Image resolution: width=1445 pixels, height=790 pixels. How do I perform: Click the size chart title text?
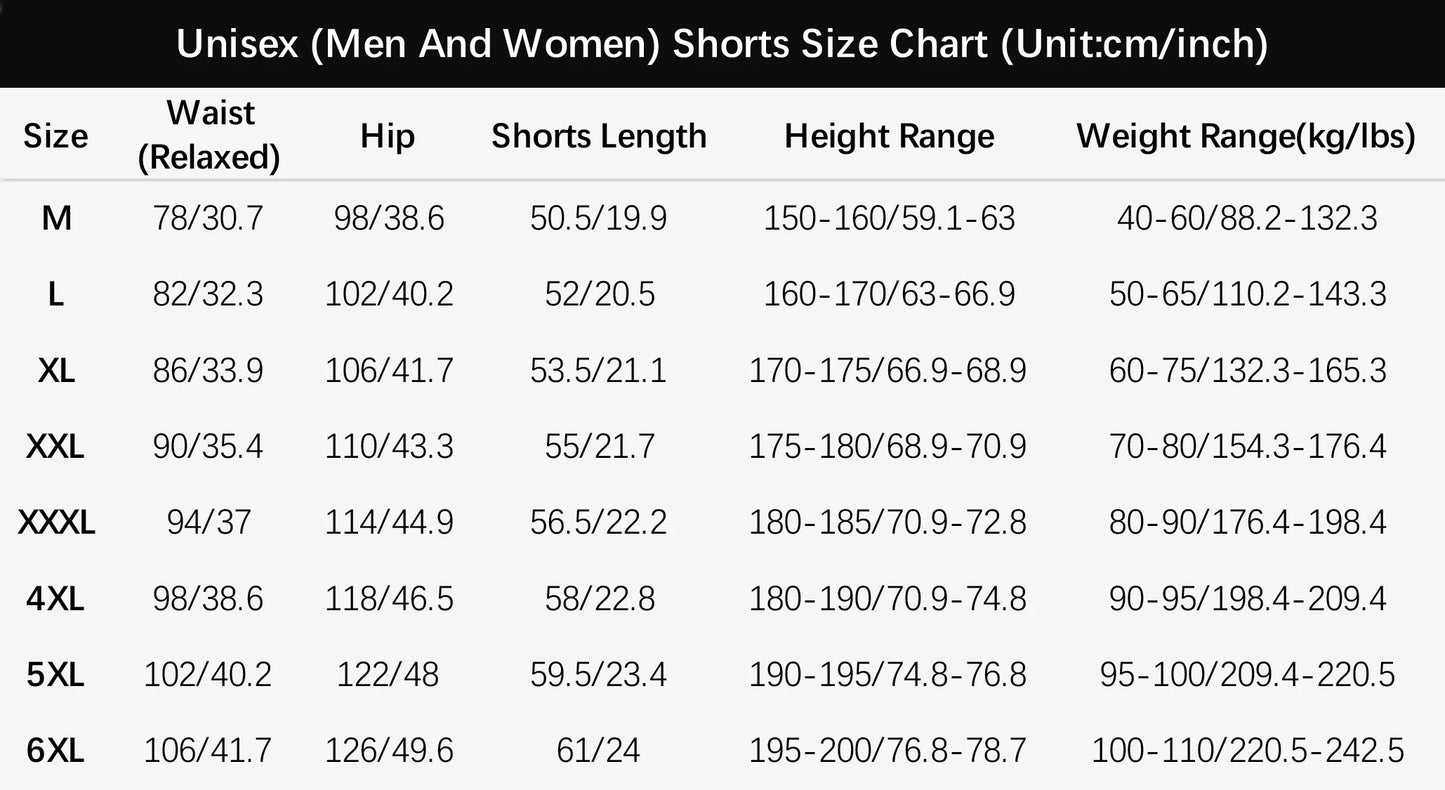[722, 44]
